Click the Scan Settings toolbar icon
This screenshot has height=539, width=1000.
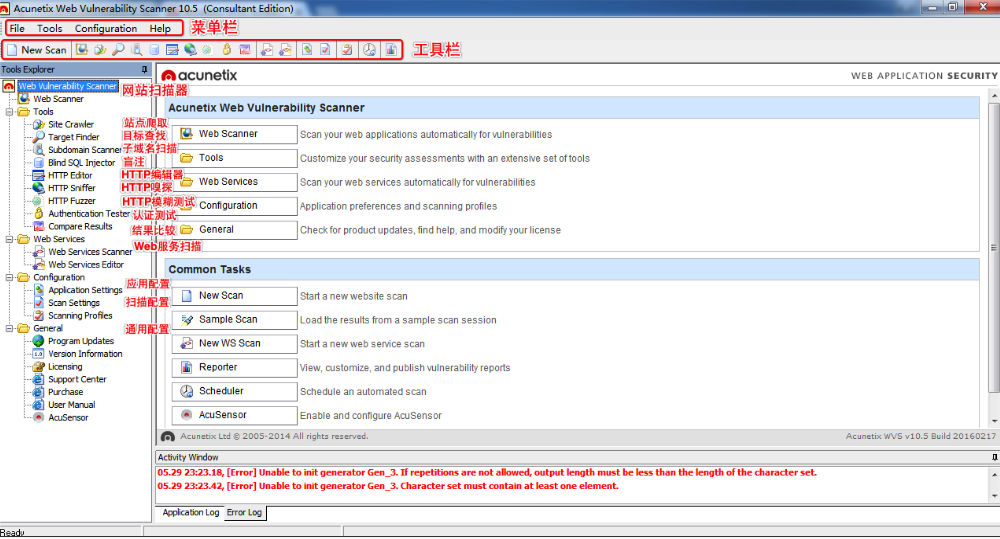coord(325,50)
